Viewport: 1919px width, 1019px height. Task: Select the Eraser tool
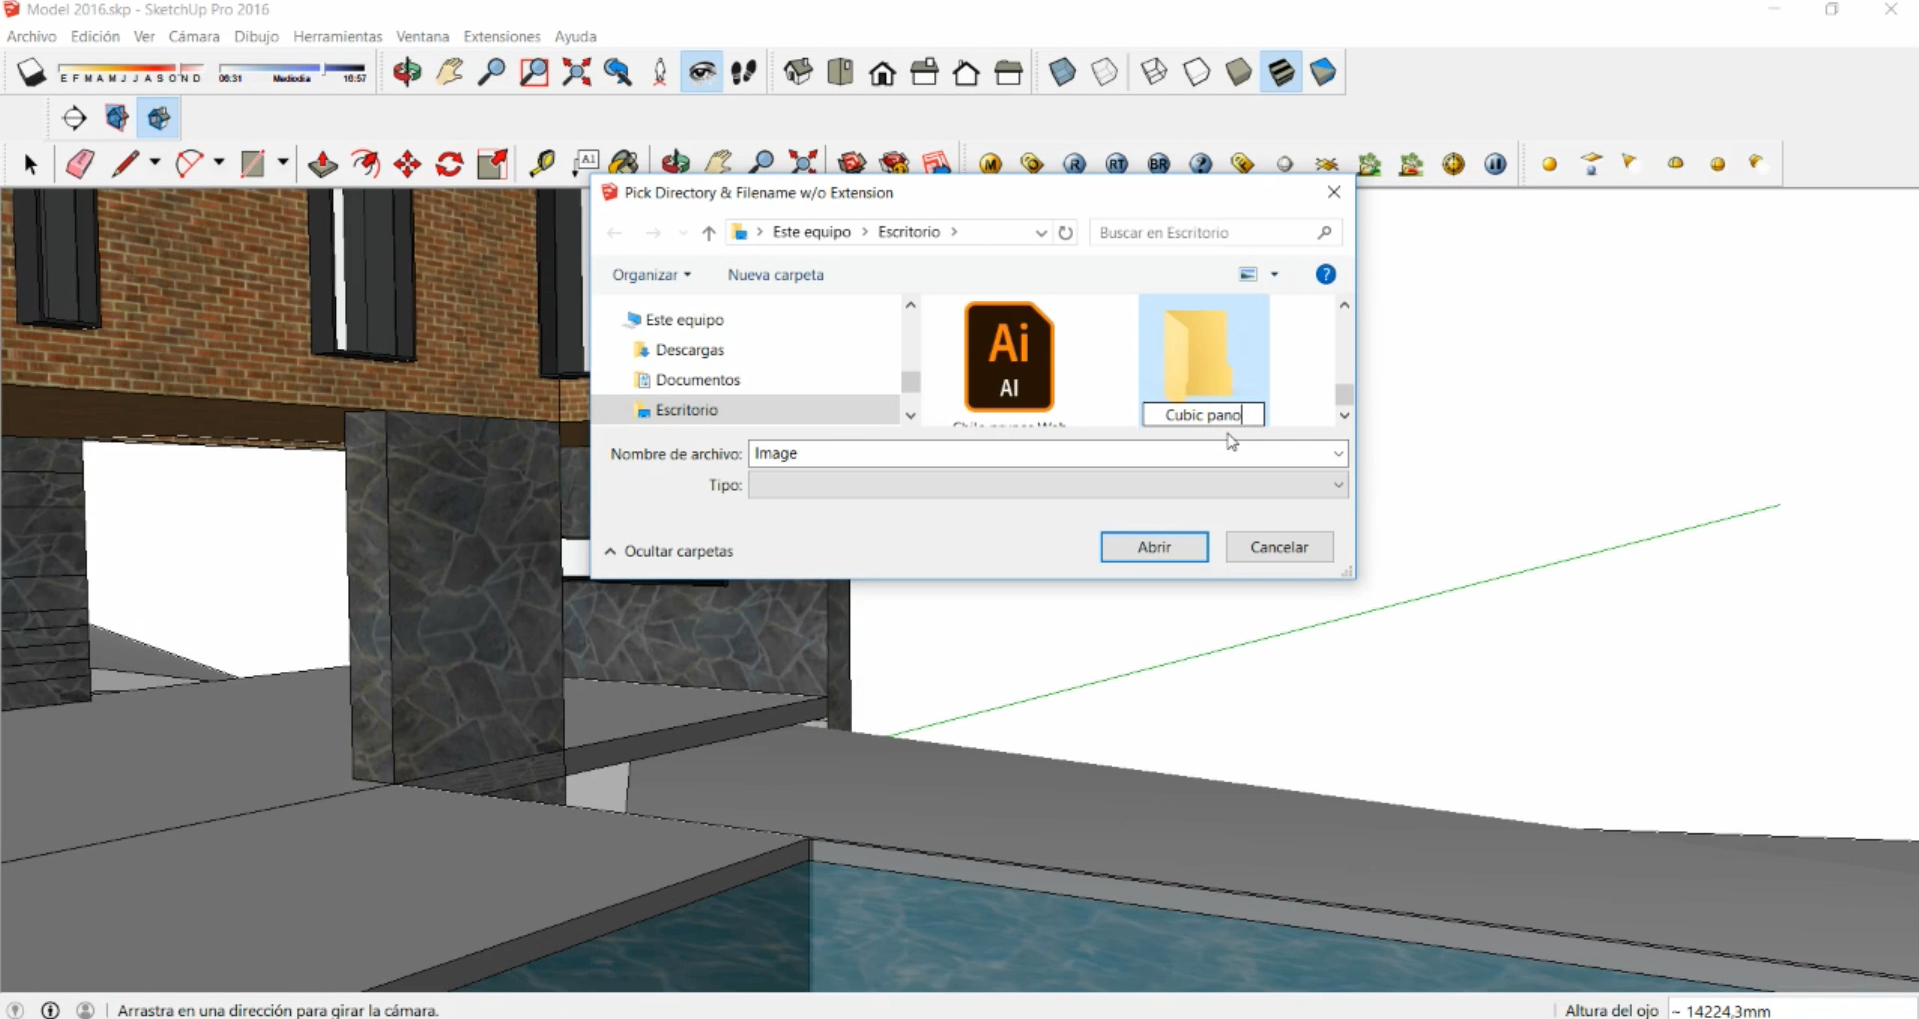coord(80,164)
